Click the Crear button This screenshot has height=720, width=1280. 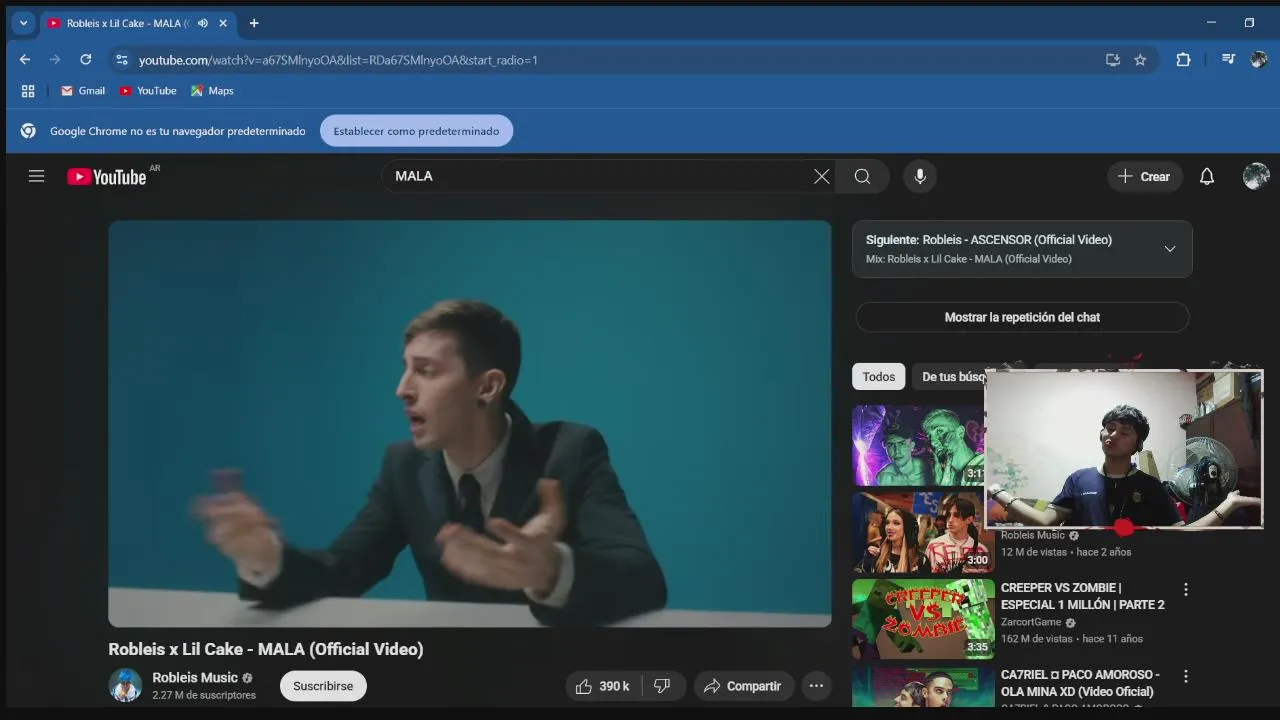point(1145,177)
